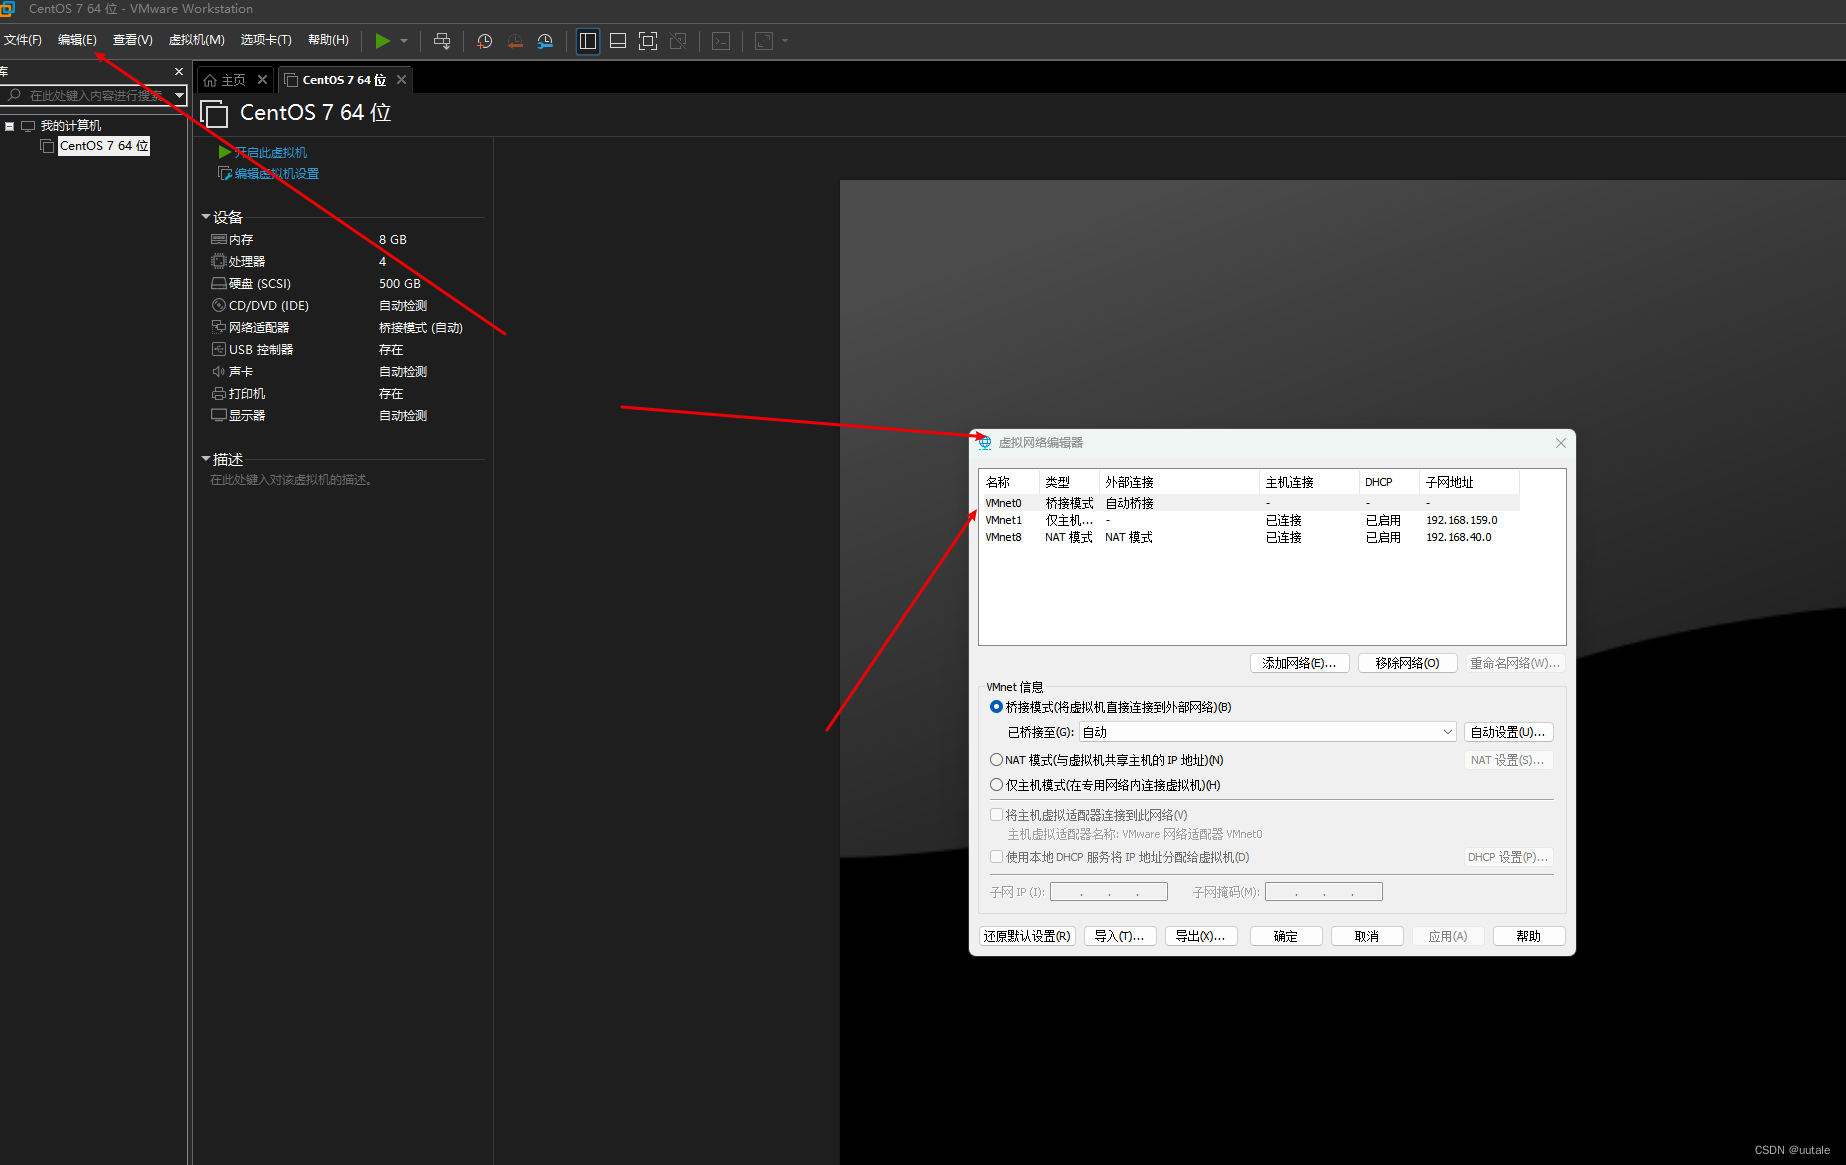Sort by 名称 column header
Screen dimensions: 1846x1165
[x=1010, y=482]
